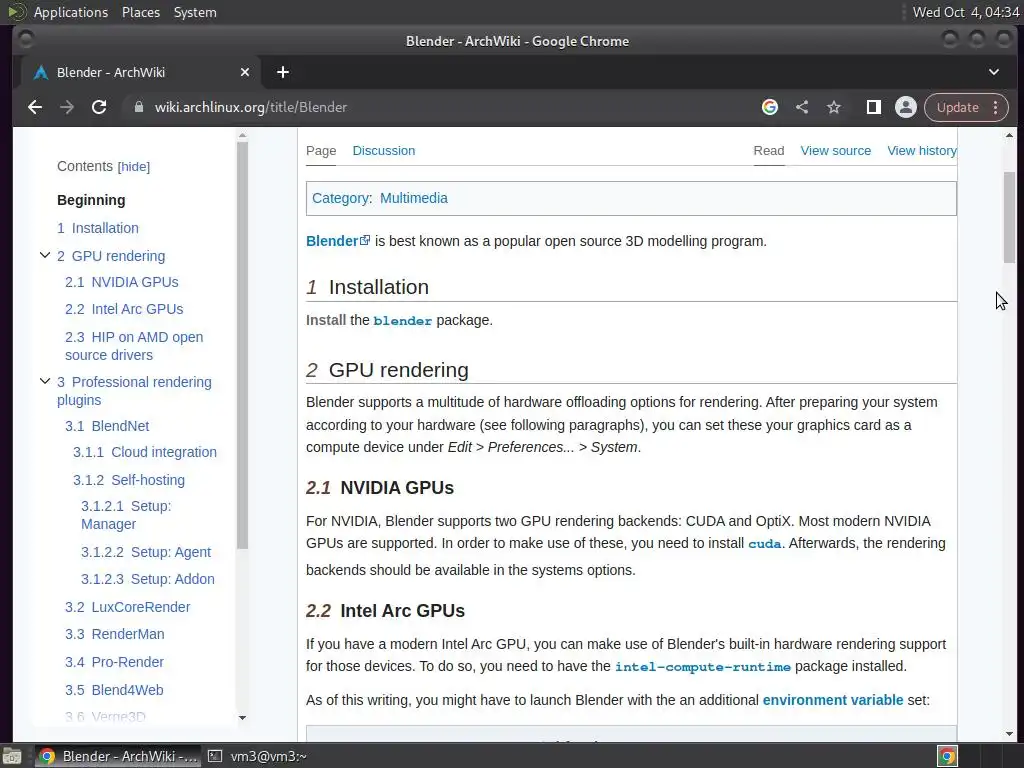Image resolution: width=1024 pixels, height=768 pixels.
Task: Open the Chrome three-dot menu
Action: pyautogui.click(x=996, y=107)
